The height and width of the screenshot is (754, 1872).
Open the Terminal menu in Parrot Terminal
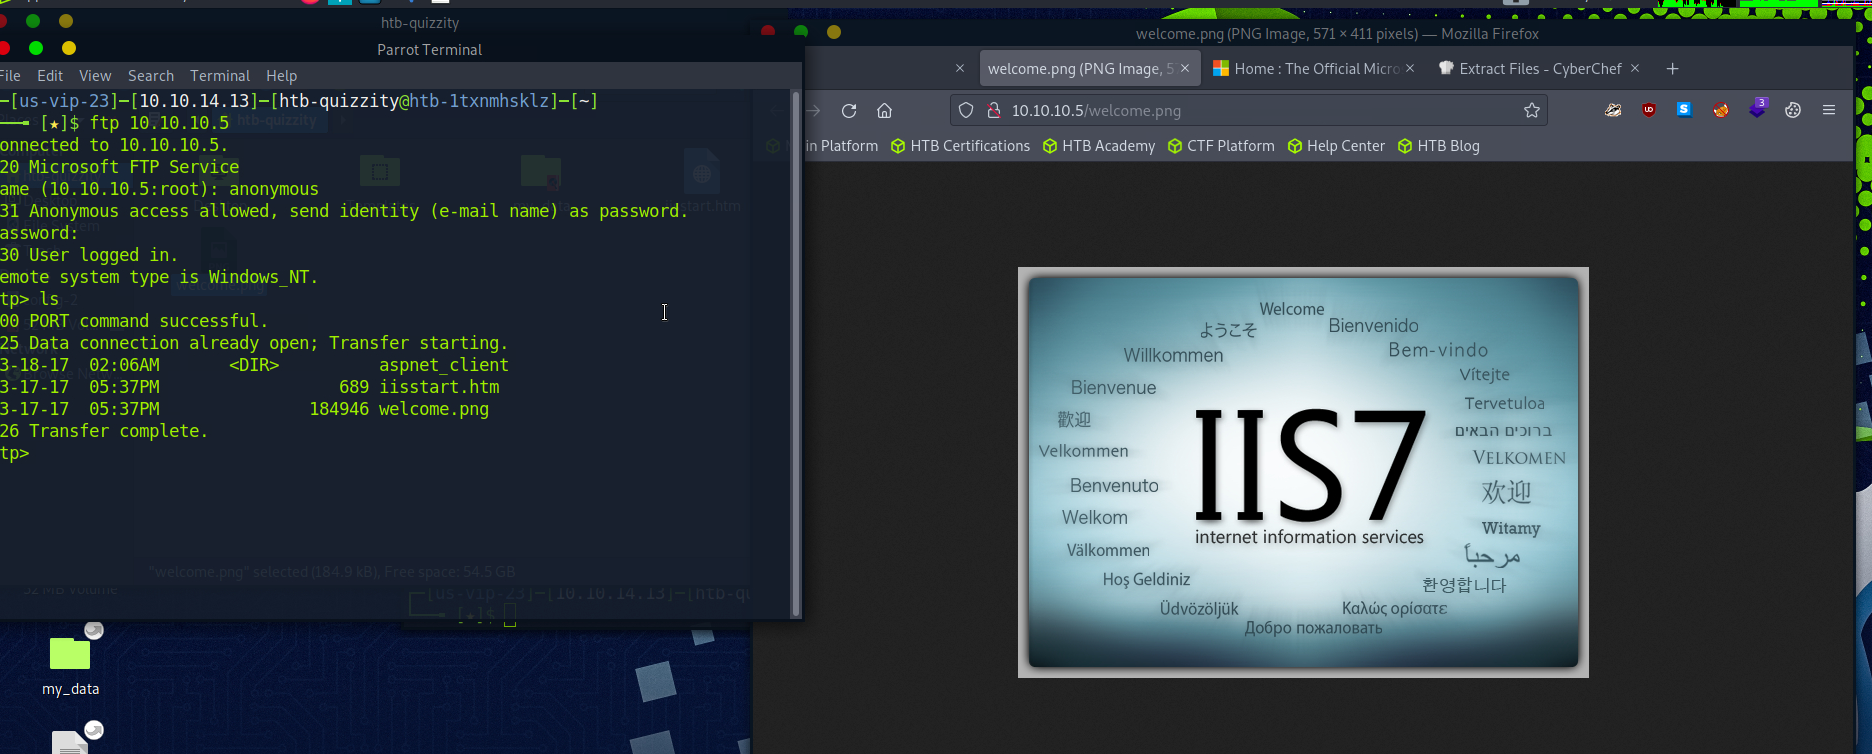click(220, 76)
